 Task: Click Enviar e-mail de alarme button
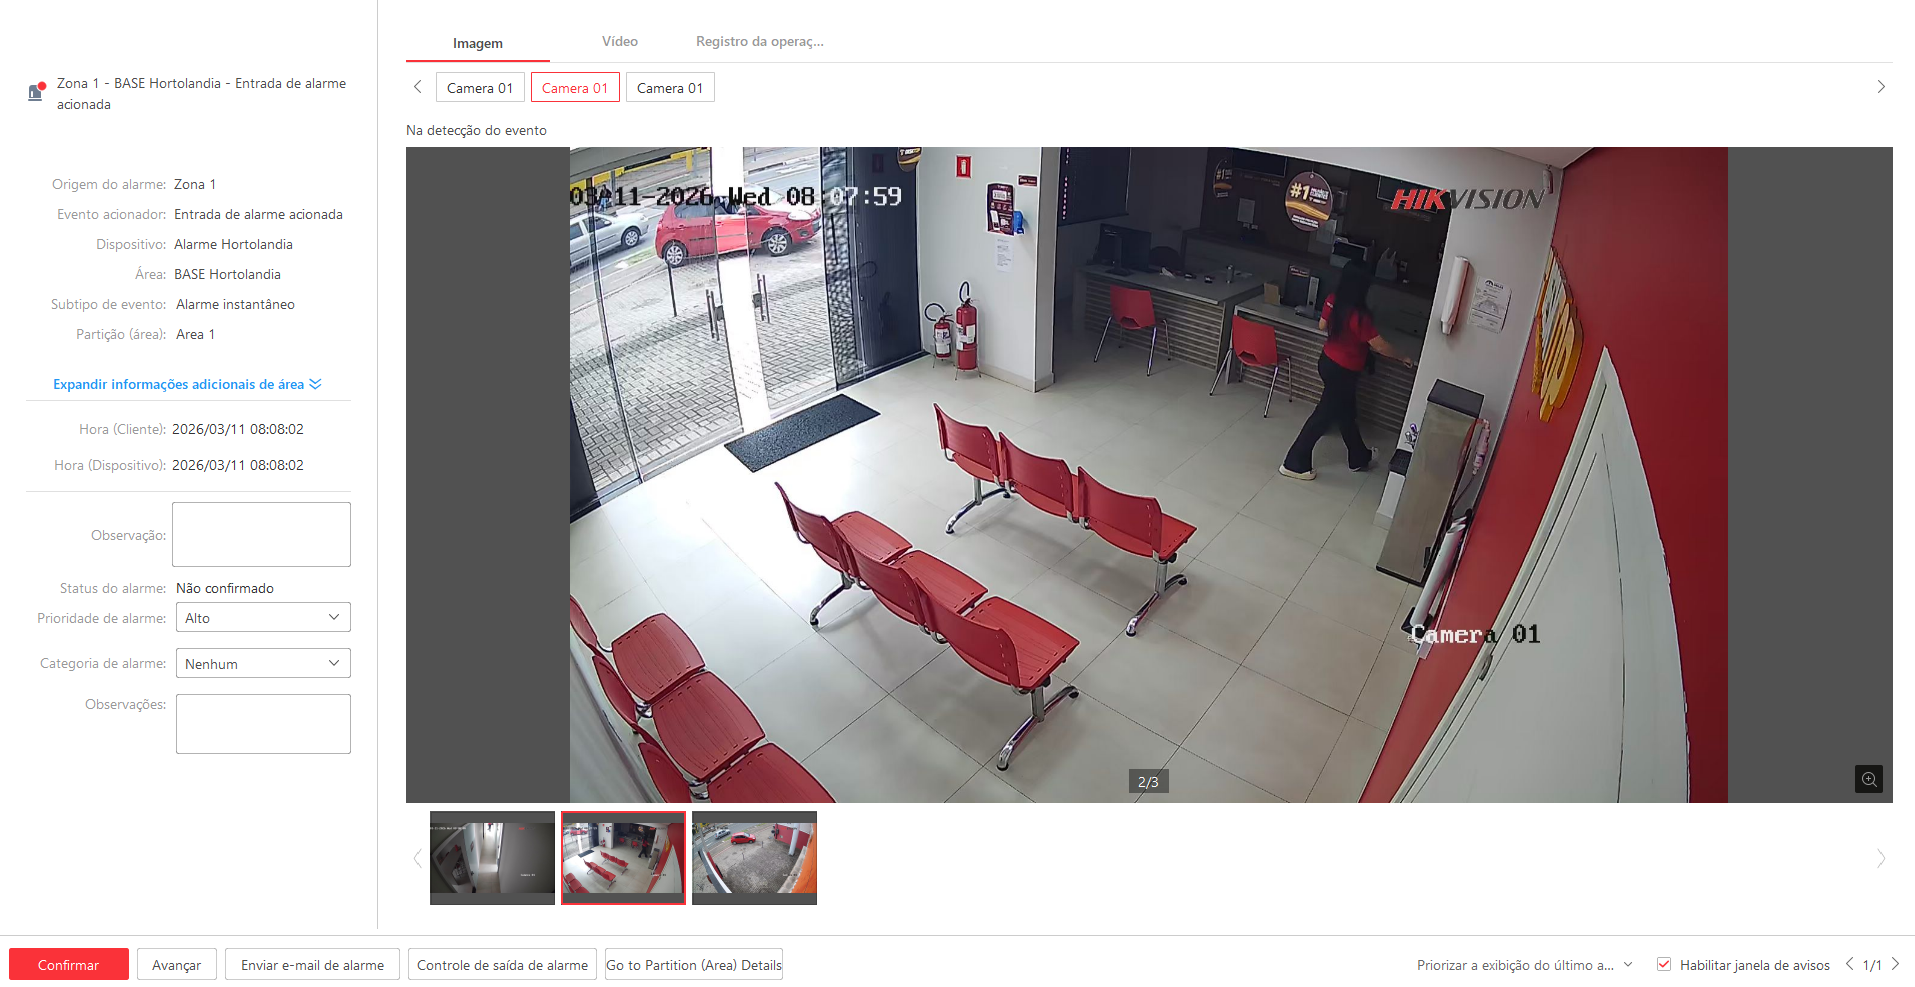point(312,965)
